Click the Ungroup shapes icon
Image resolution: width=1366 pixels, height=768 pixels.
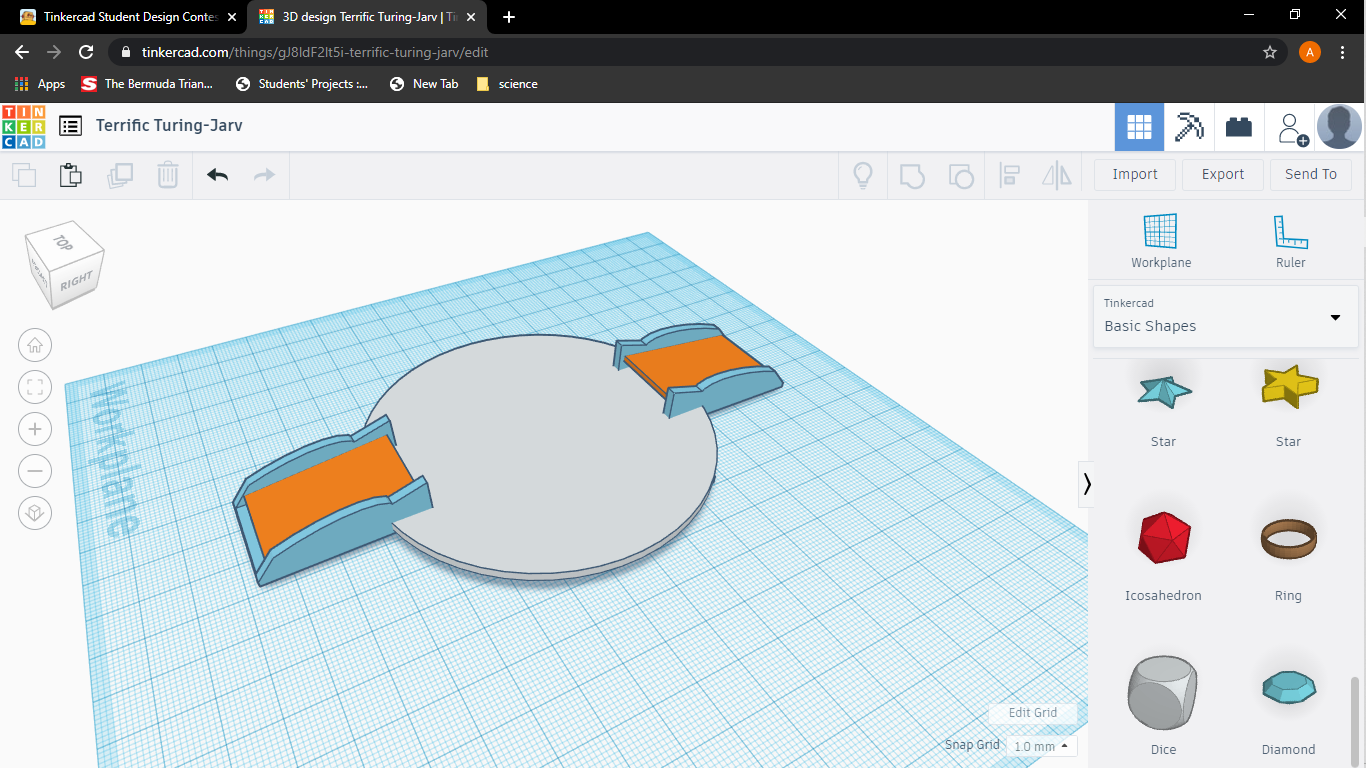coord(960,176)
